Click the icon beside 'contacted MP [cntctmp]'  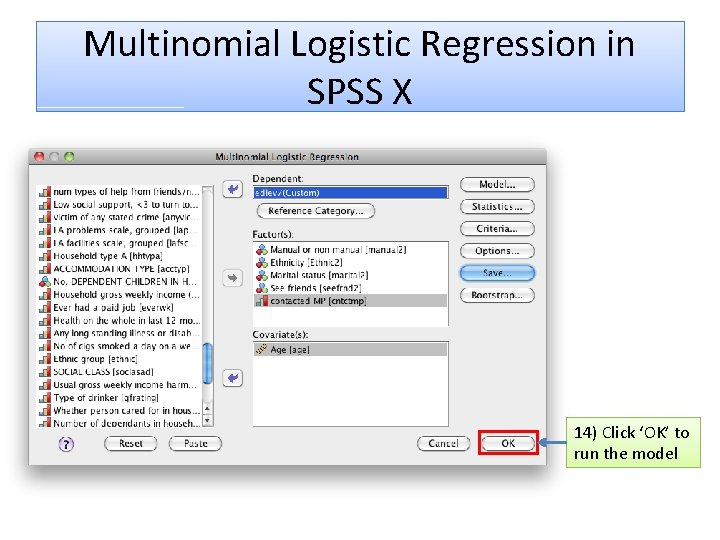coord(262,301)
